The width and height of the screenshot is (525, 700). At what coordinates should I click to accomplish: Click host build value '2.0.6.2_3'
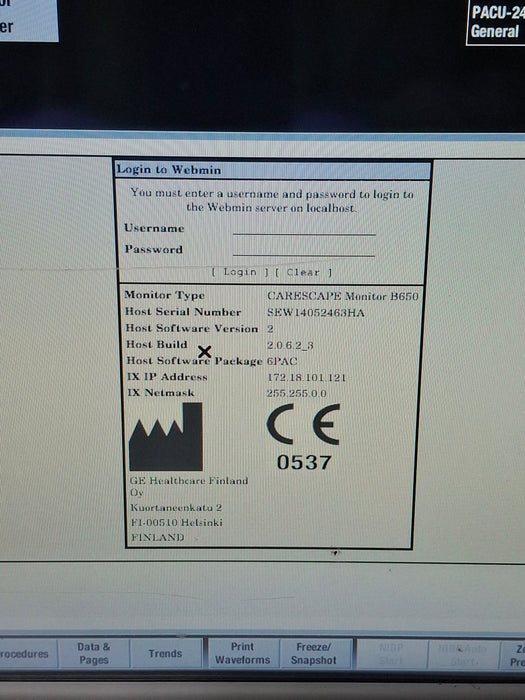click(x=290, y=345)
